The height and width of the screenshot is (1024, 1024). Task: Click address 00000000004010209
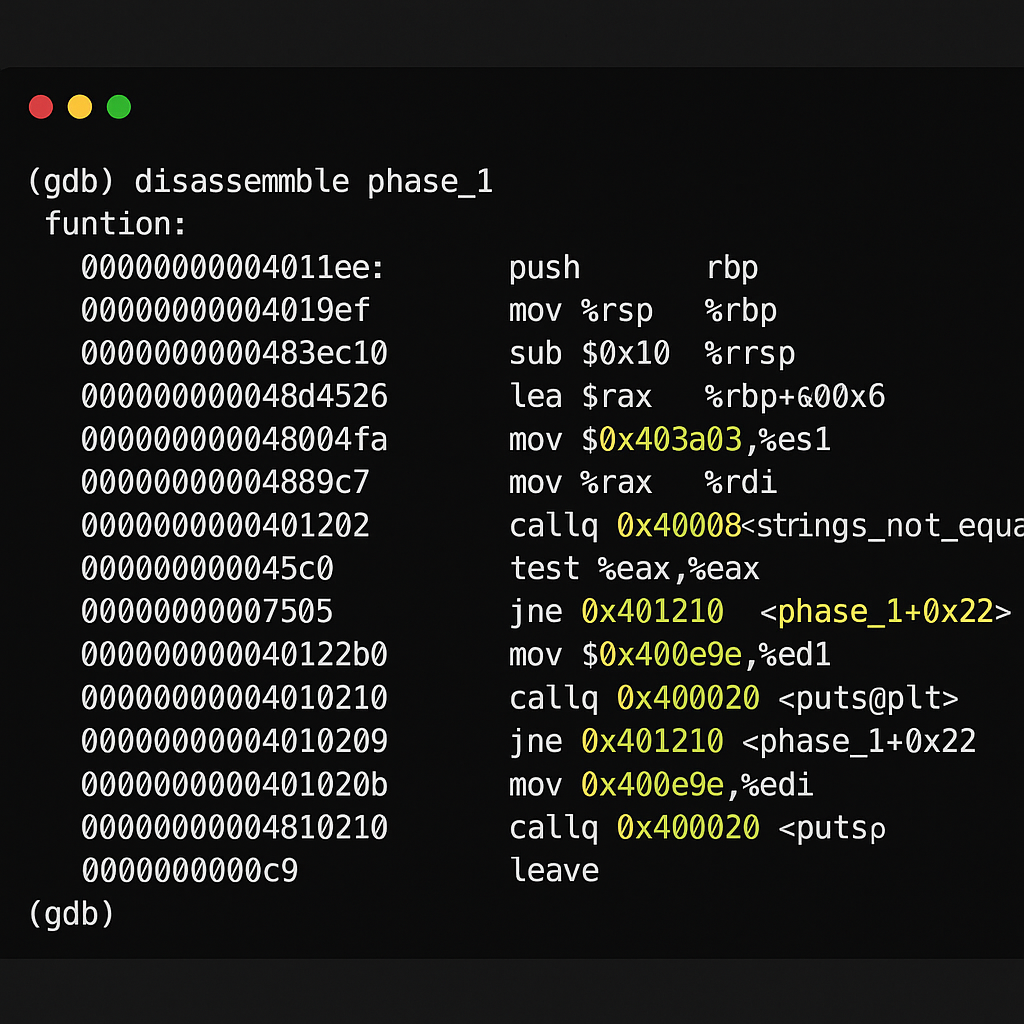234,741
